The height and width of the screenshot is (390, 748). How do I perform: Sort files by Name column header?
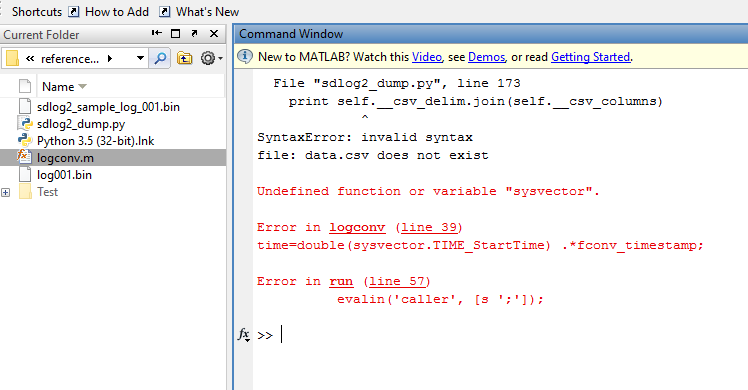(58, 86)
